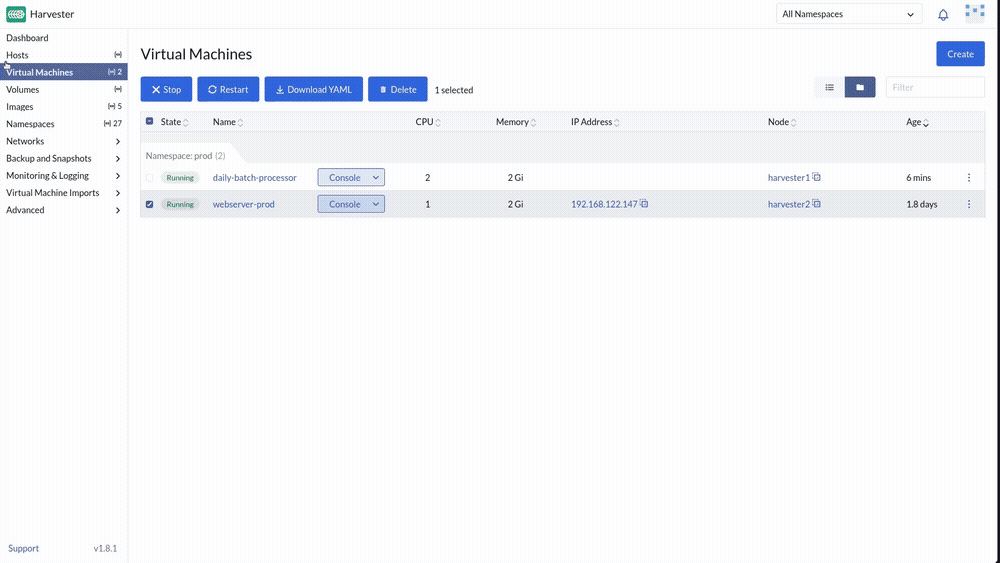
Task: Open Console dropdown arrow for daily-batch-processor
Action: (x=376, y=177)
